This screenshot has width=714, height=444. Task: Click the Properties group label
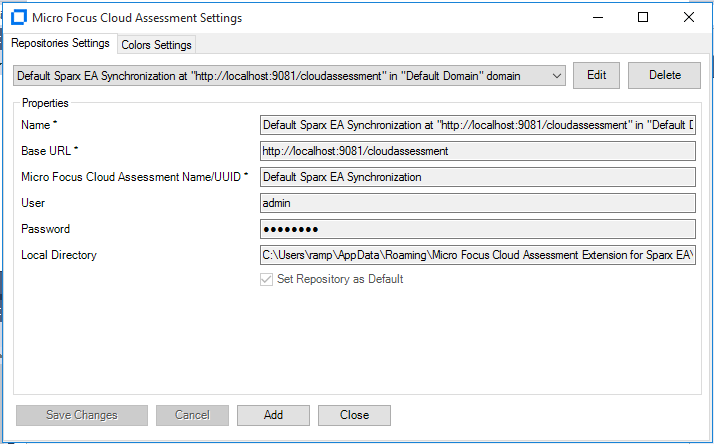click(x=45, y=103)
